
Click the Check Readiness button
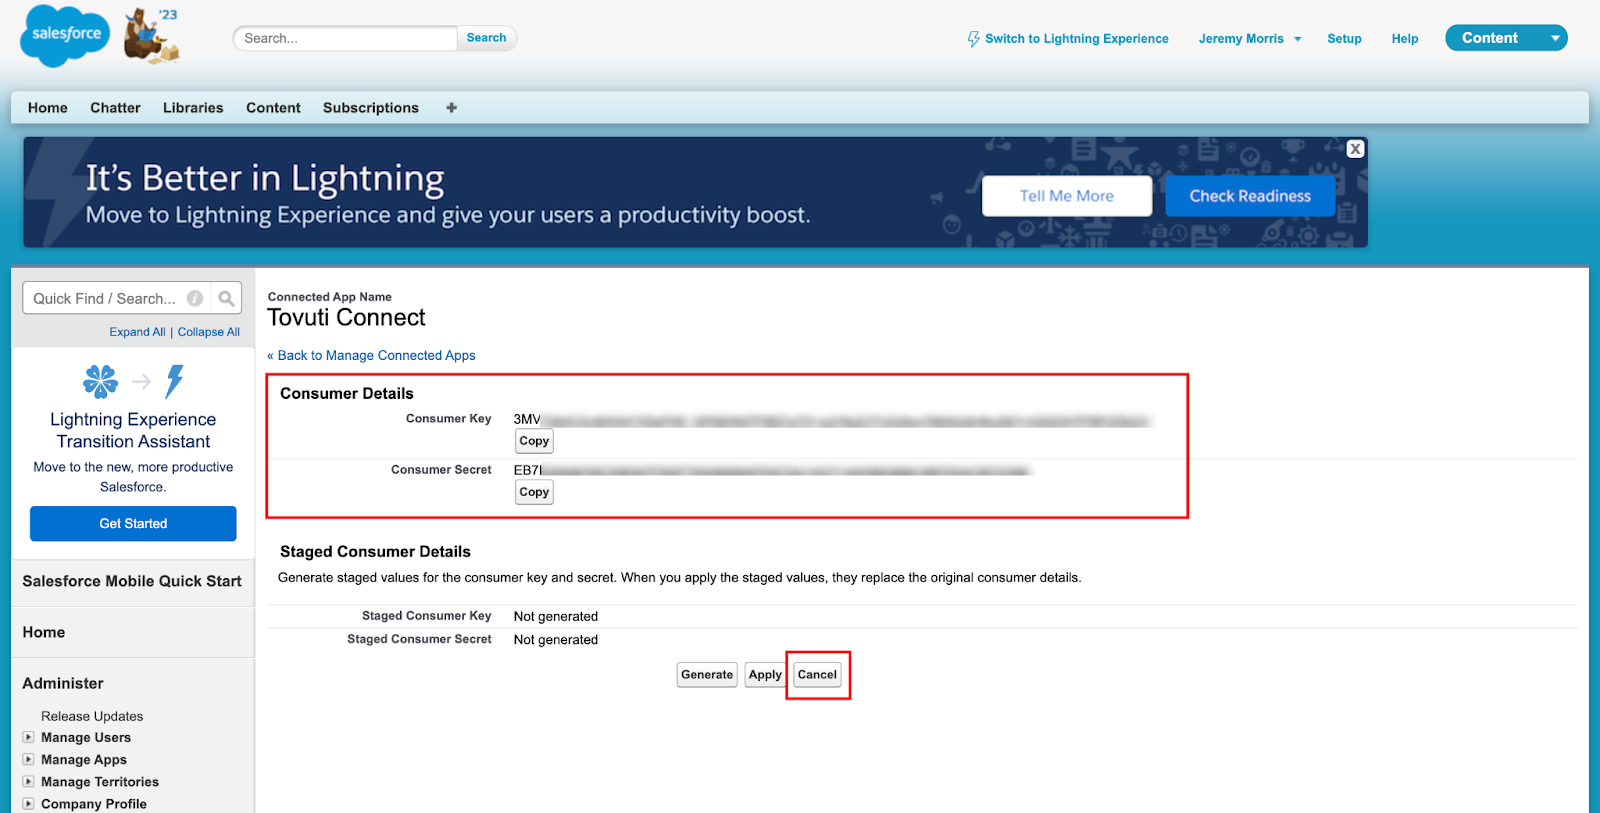[x=1250, y=196]
